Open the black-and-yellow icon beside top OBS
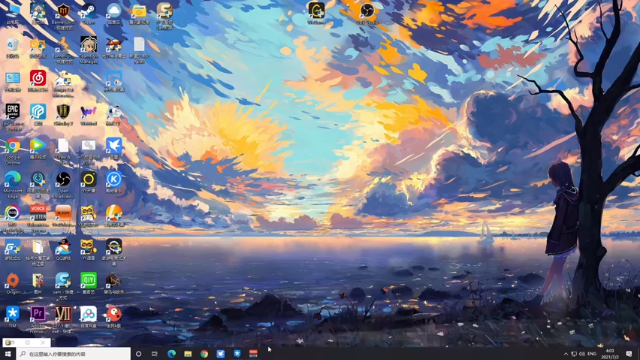 [x=316, y=12]
